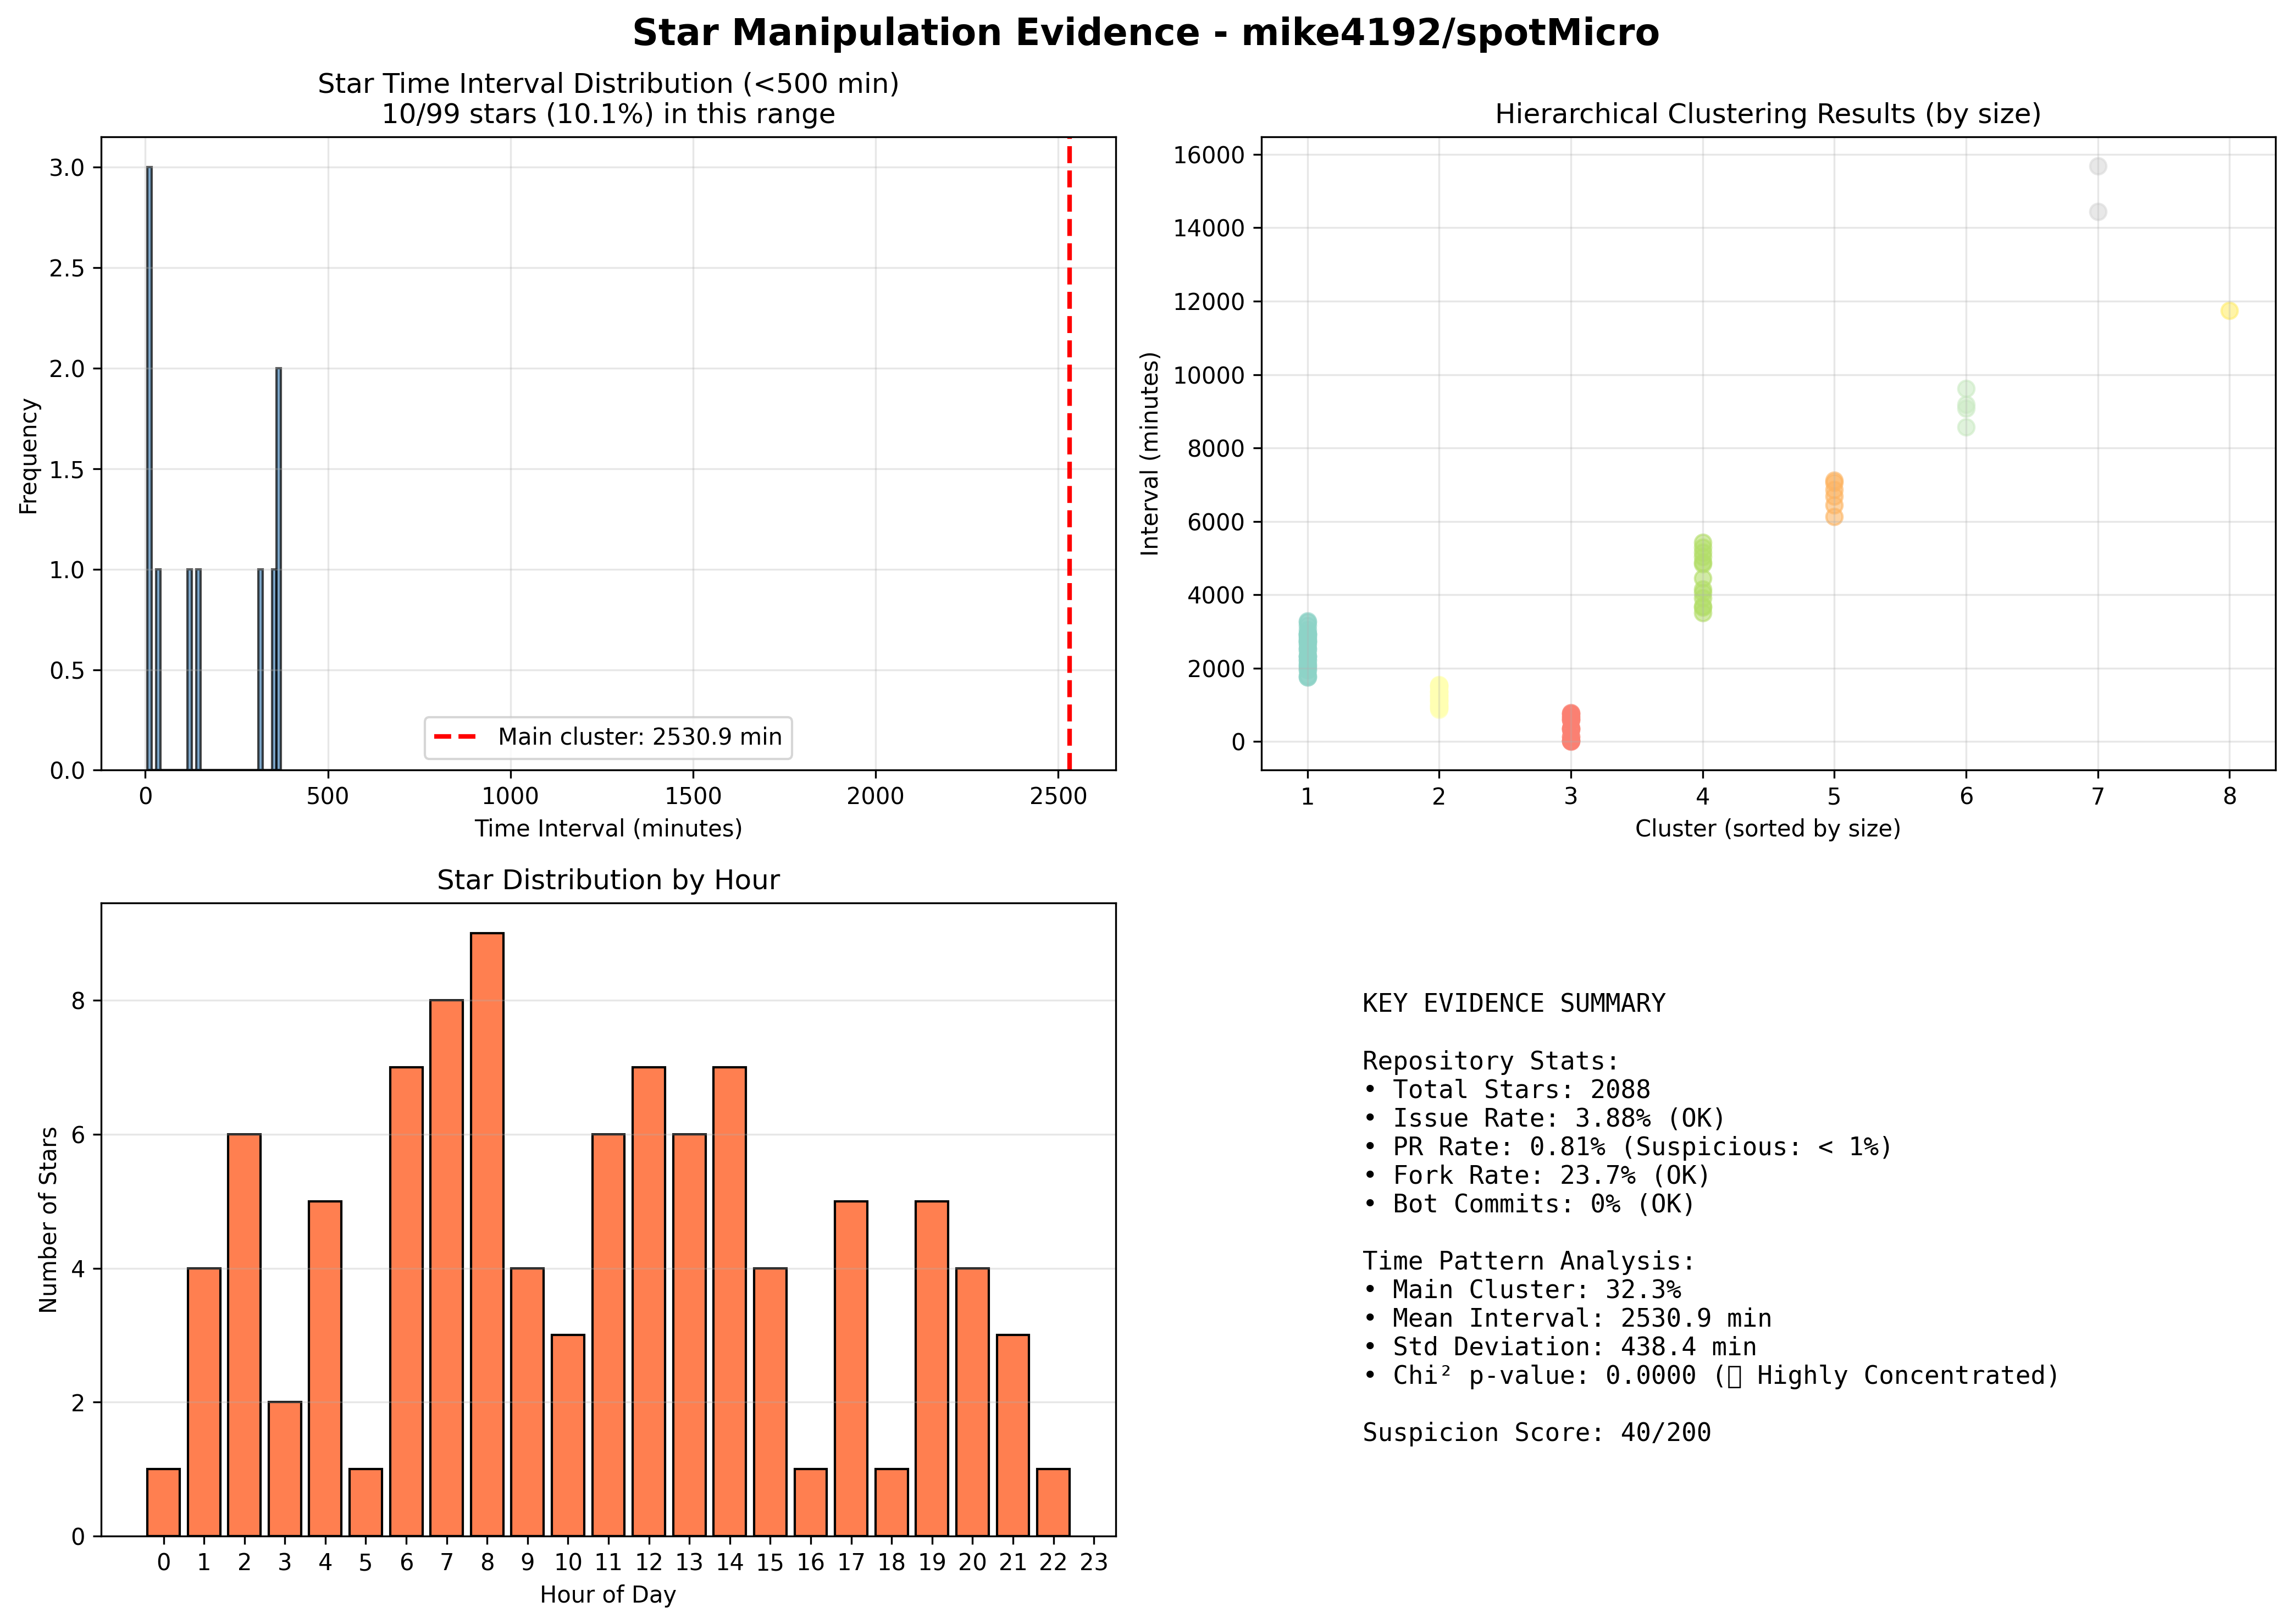2292x1624 pixels.
Task: Select the tallest histogram bar with frequency 3.0
Action: pyautogui.click(x=149, y=468)
